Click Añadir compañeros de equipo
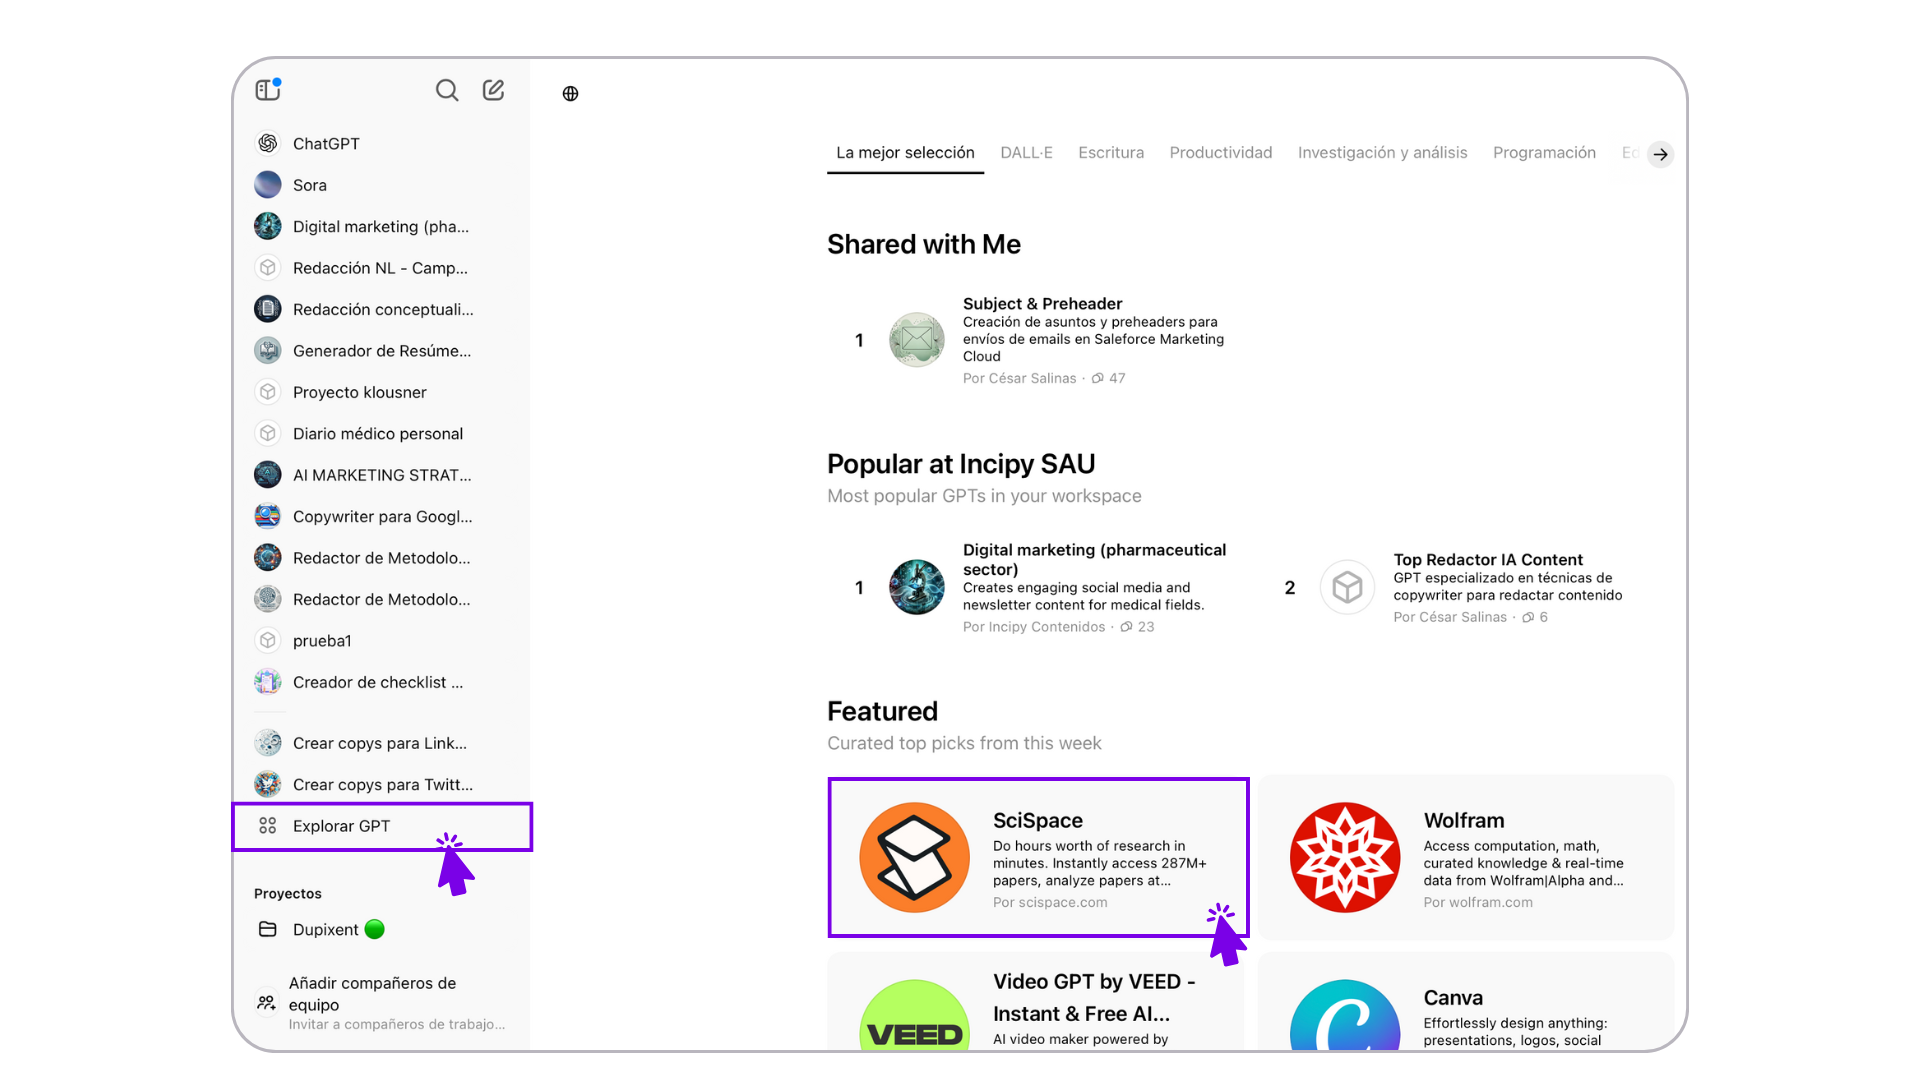The width and height of the screenshot is (1920, 1080). [x=381, y=1002]
